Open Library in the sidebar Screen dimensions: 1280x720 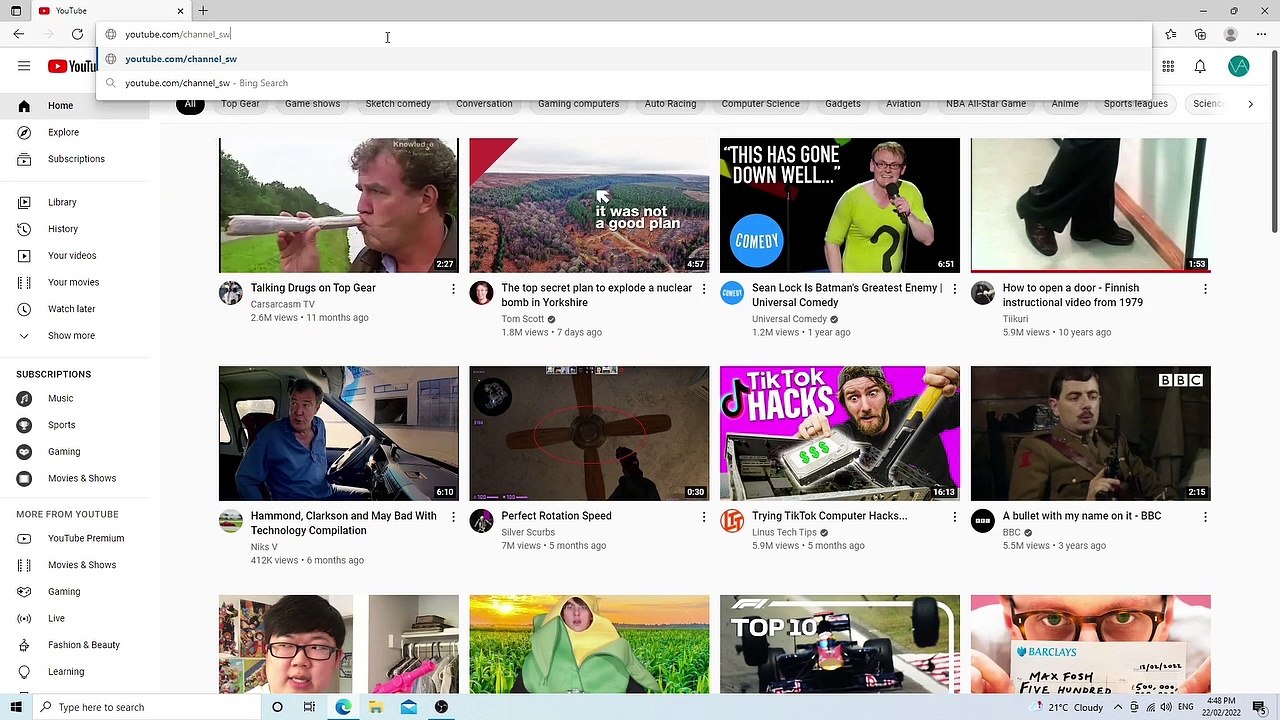tap(75, 202)
